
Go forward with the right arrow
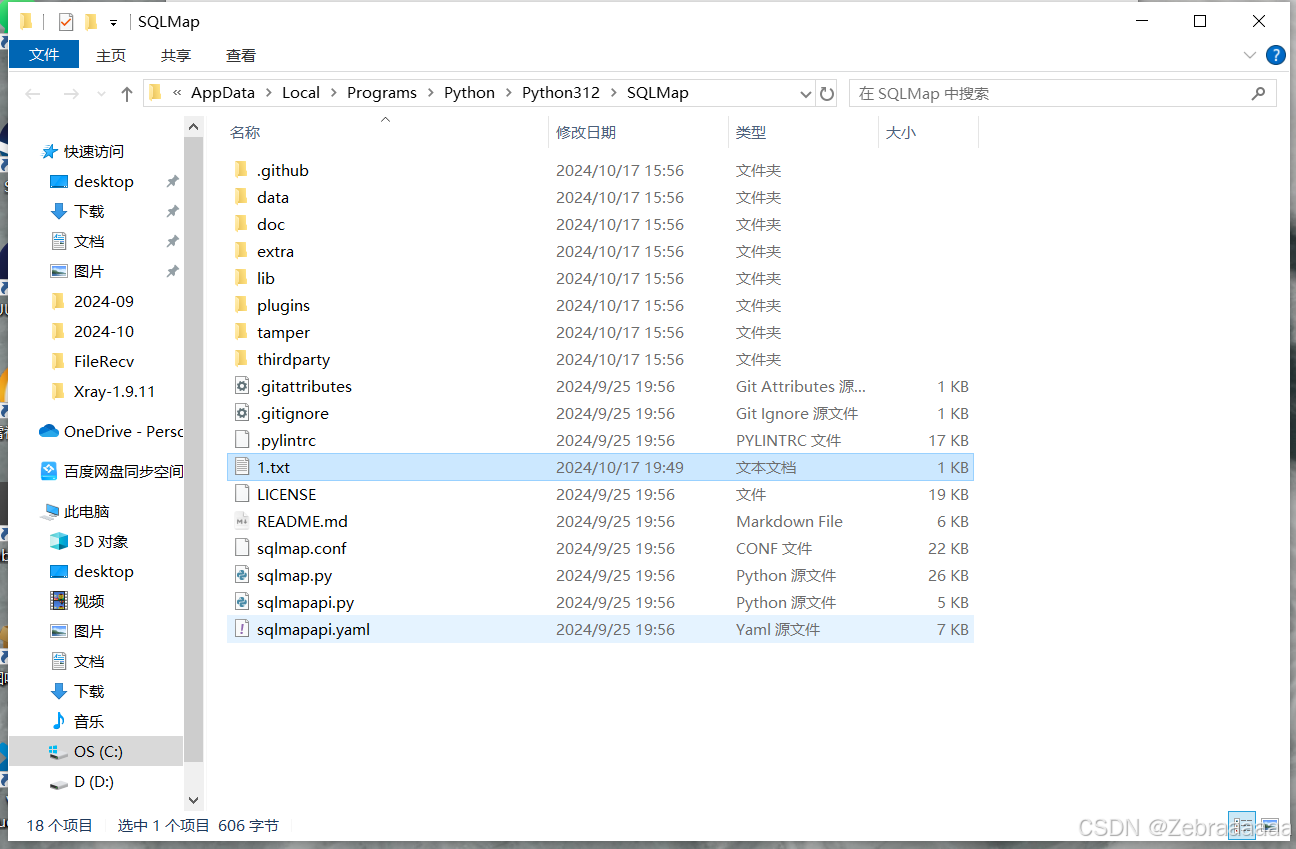(x=70, y=93)
